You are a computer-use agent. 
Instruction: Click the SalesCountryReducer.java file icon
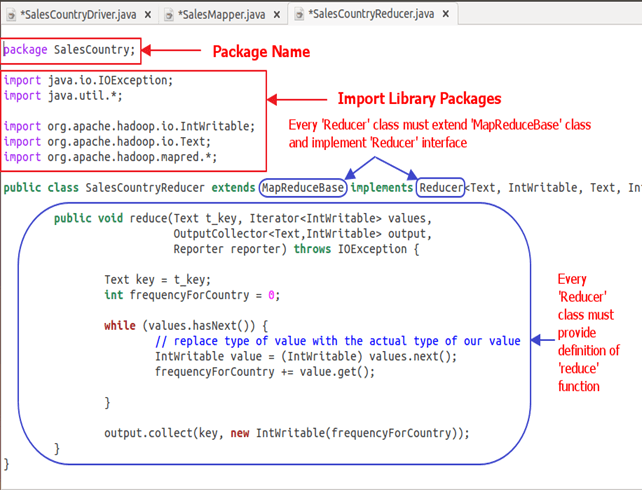coord(297,14)
